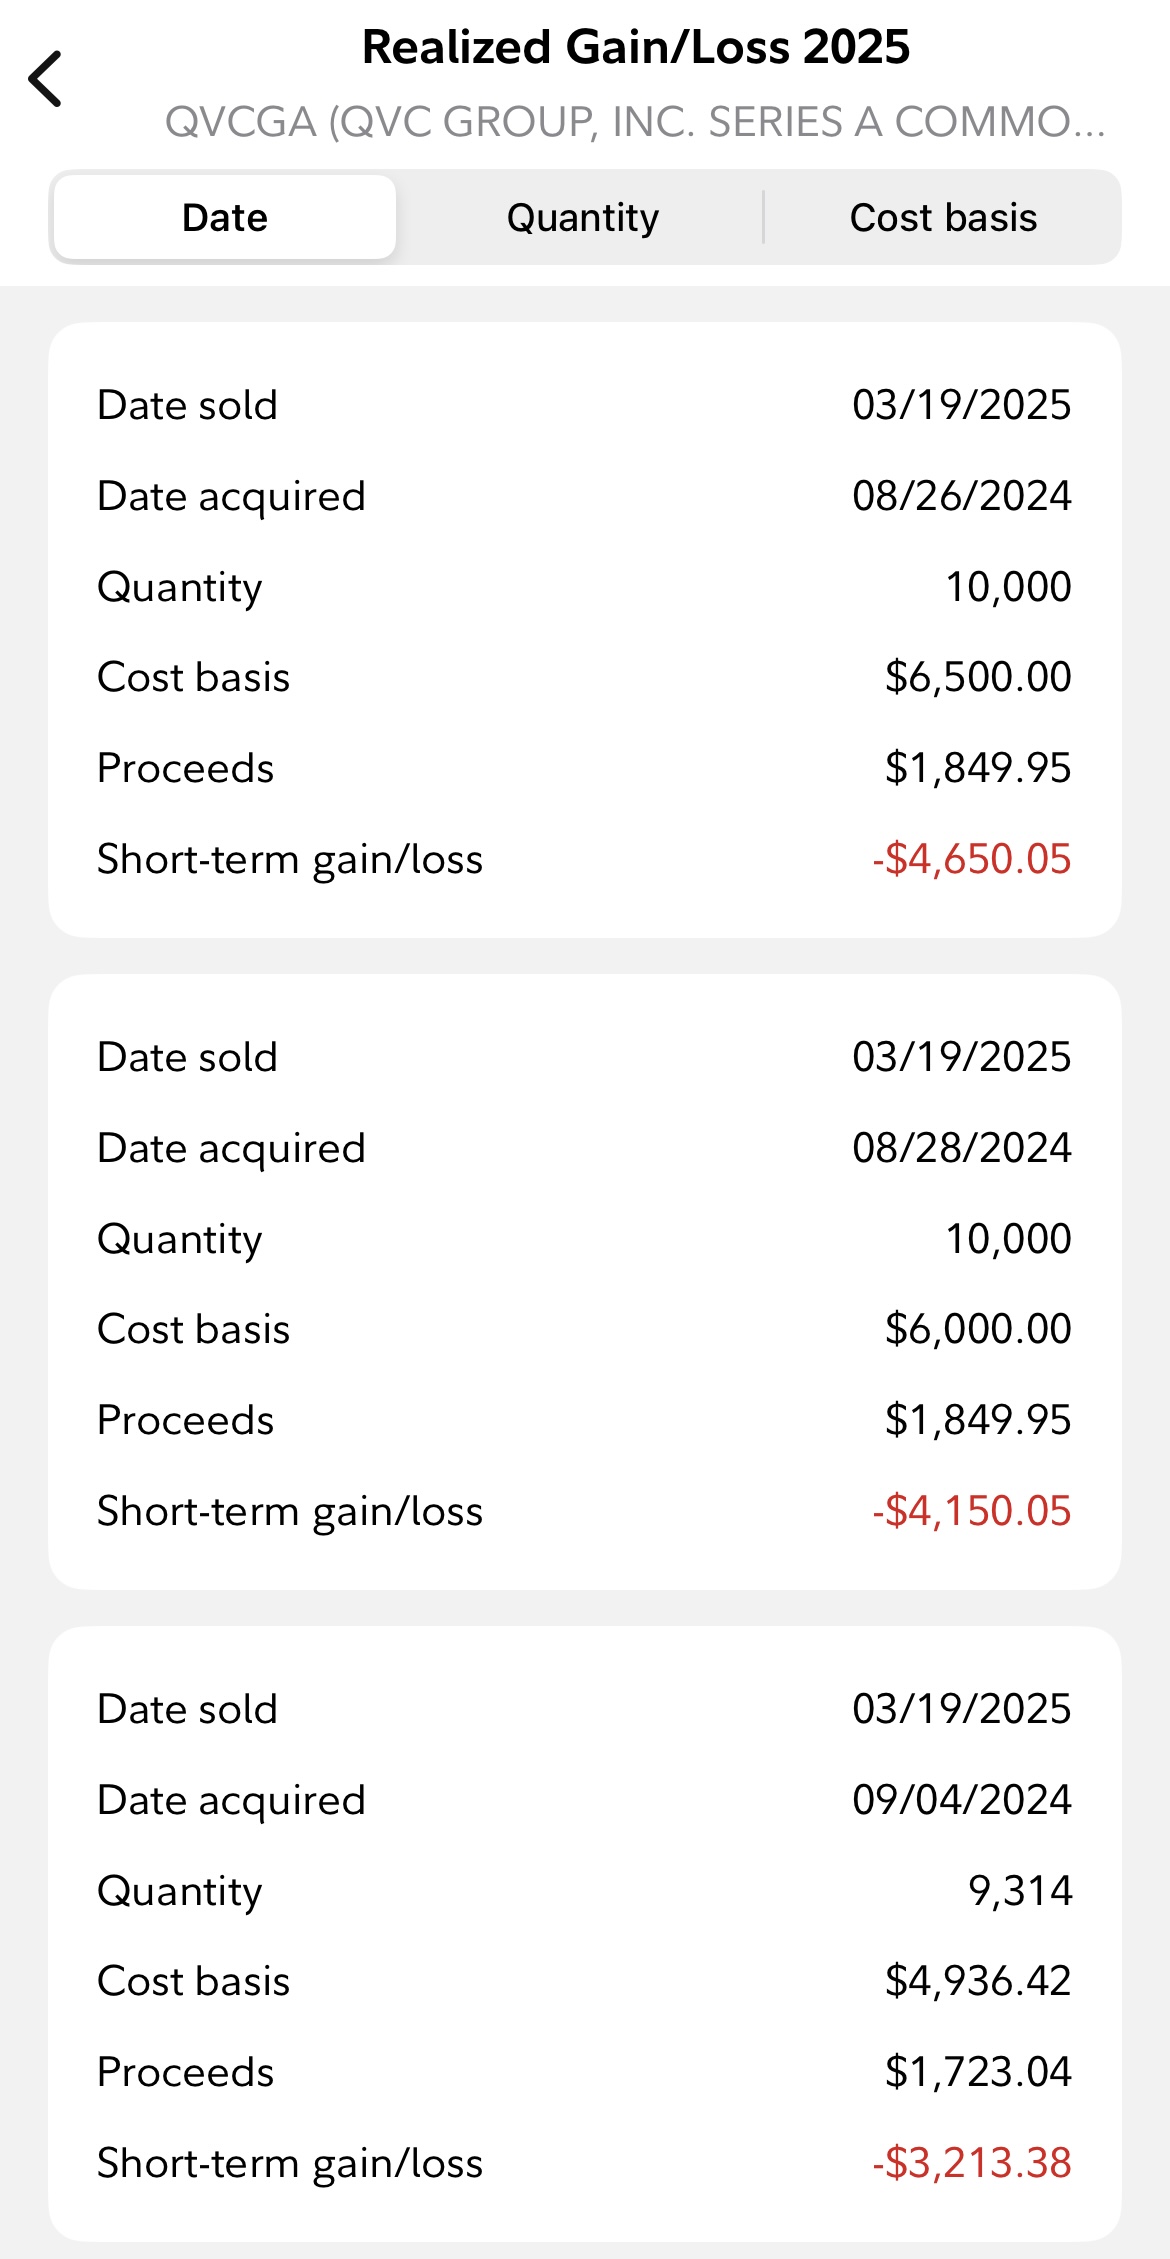Tap the $6,500.00 cost basis amount
This screenshot has width=1170, height=2259.
[x=977, y=677]
